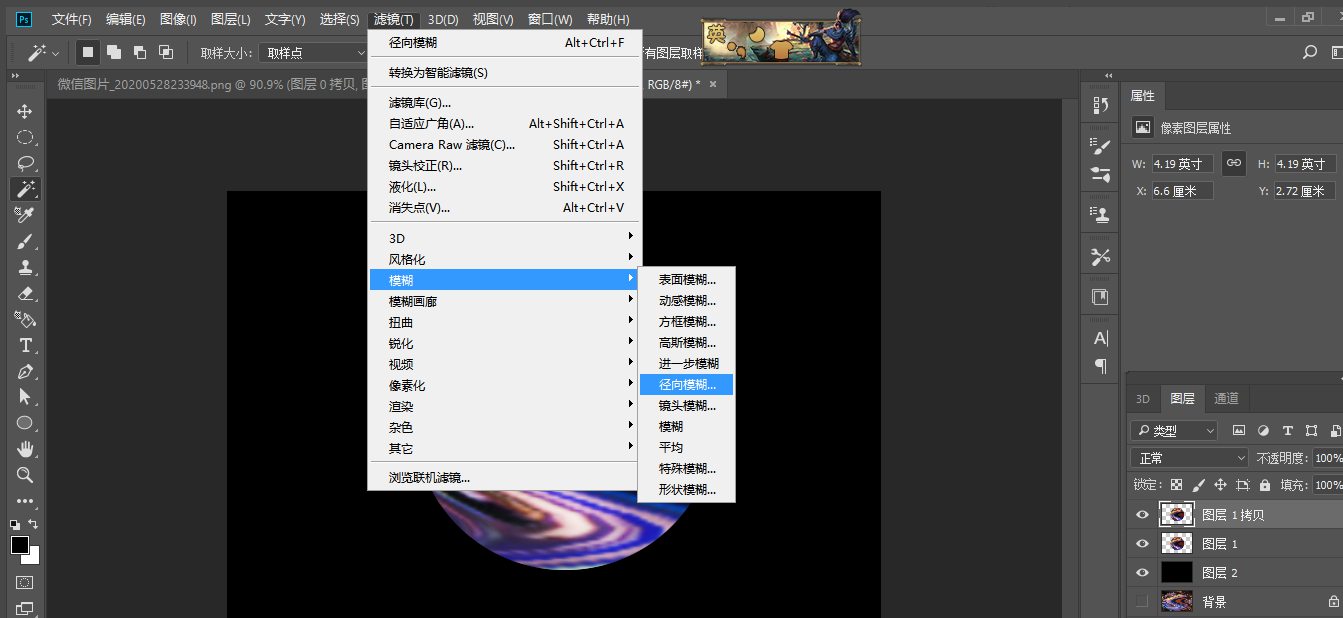Select the Move tool
1343x618 pixels.
tap(25, 111)
